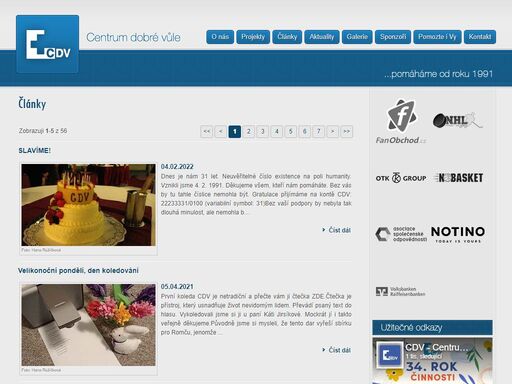Click the NoBasket sponsor logo

point(458,178)
